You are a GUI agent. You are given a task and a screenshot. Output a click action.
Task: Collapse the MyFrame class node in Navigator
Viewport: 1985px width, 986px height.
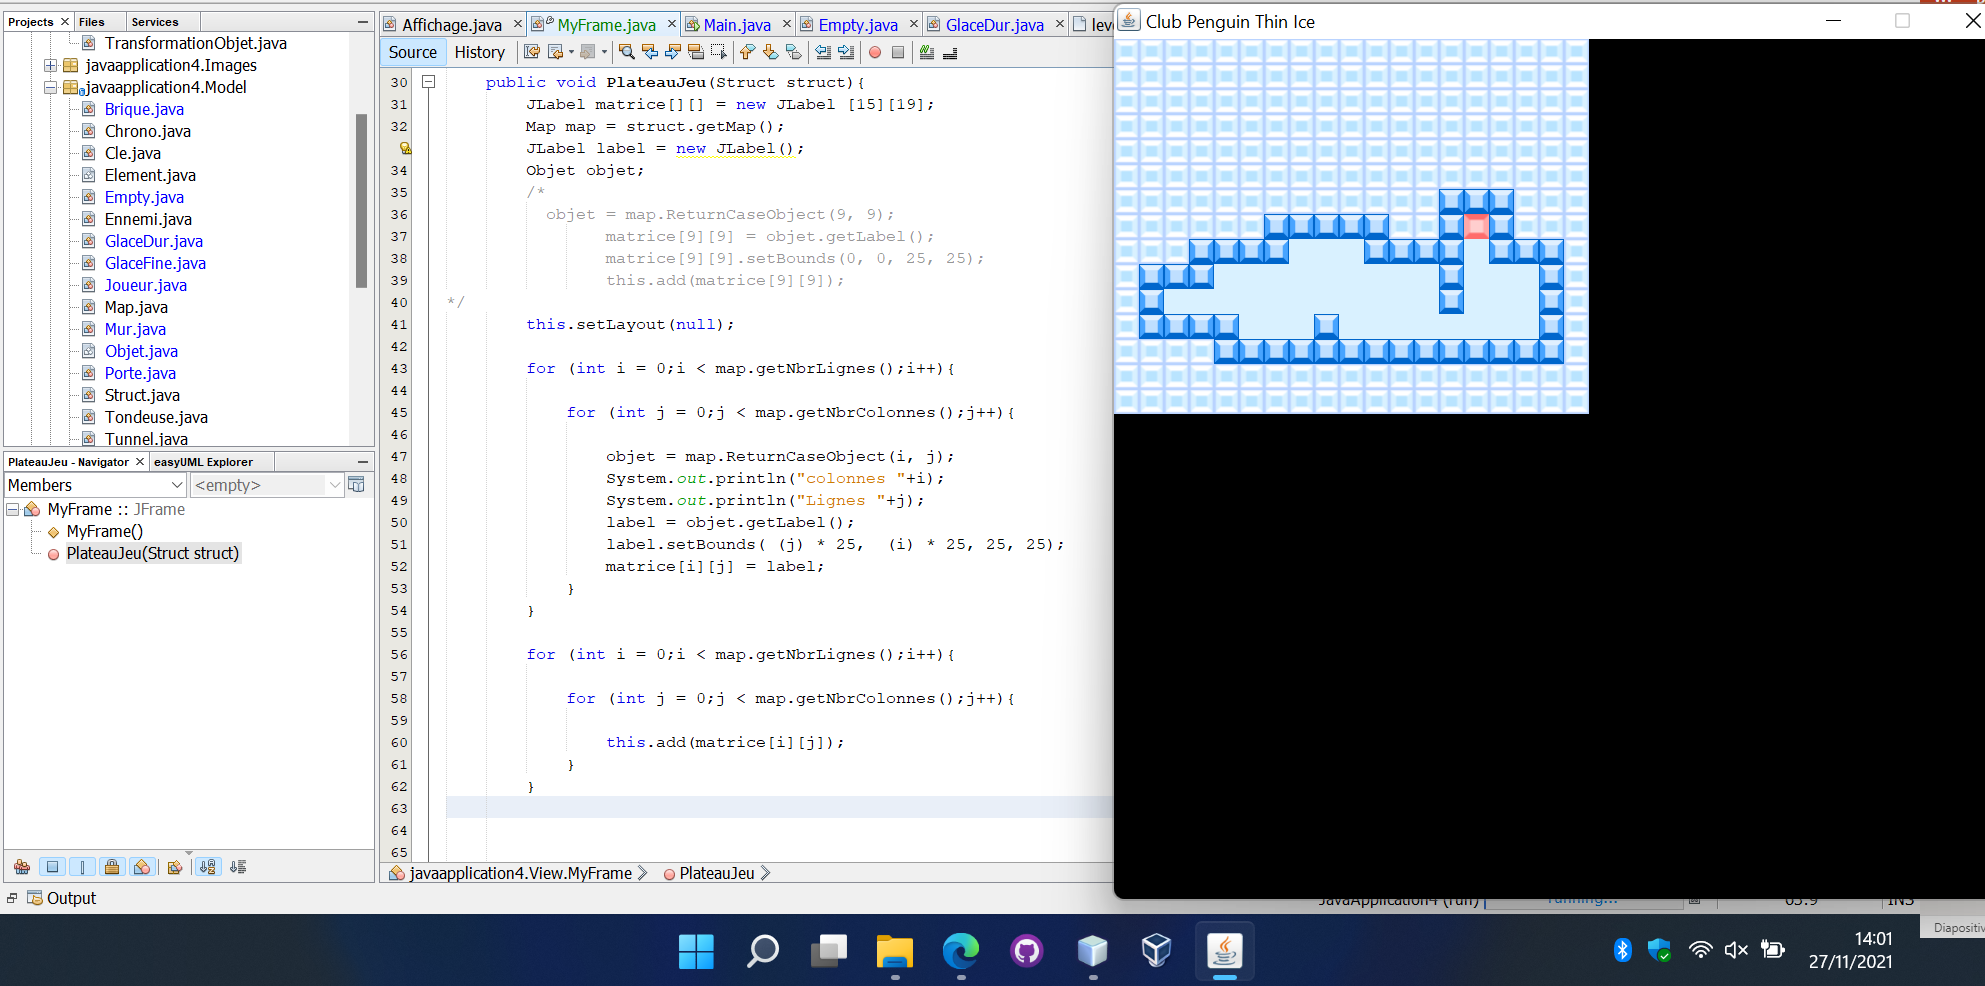pyautogui.click(x=13, y=509)
